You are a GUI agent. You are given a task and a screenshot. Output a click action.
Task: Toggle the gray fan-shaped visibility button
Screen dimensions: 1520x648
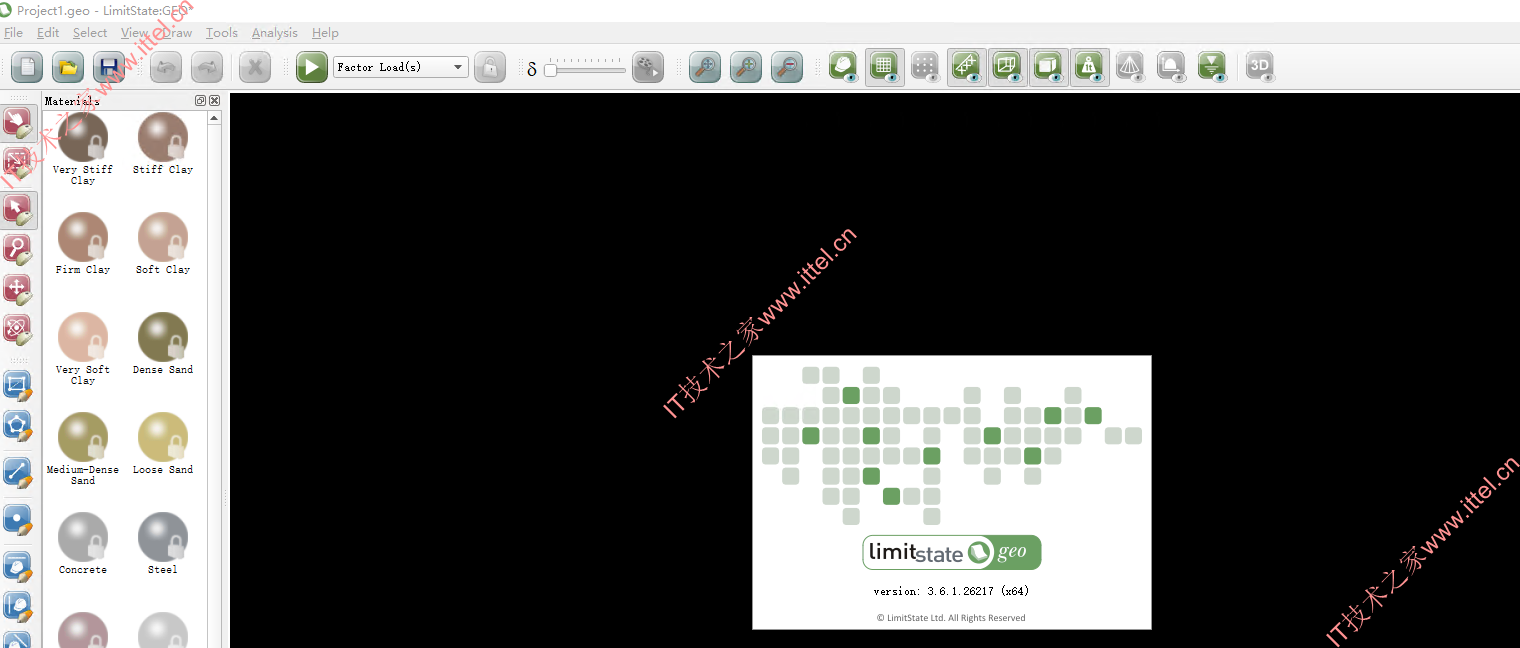click(x=1130, y=67)
